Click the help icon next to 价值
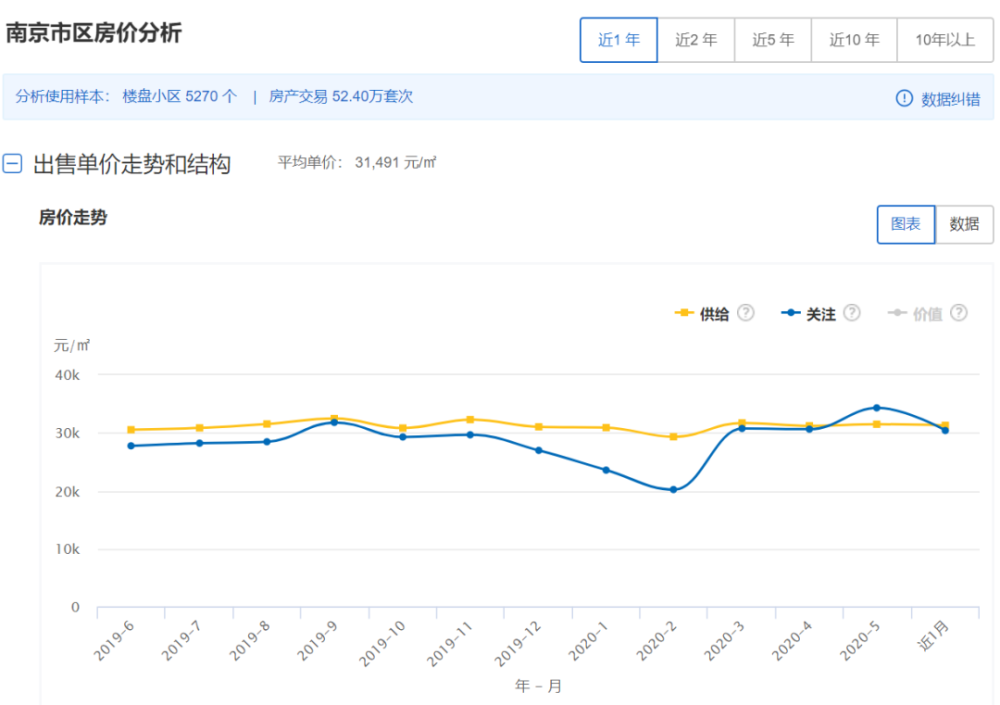The width and height of the screenshot is (1000, 705). coord(959,313)
